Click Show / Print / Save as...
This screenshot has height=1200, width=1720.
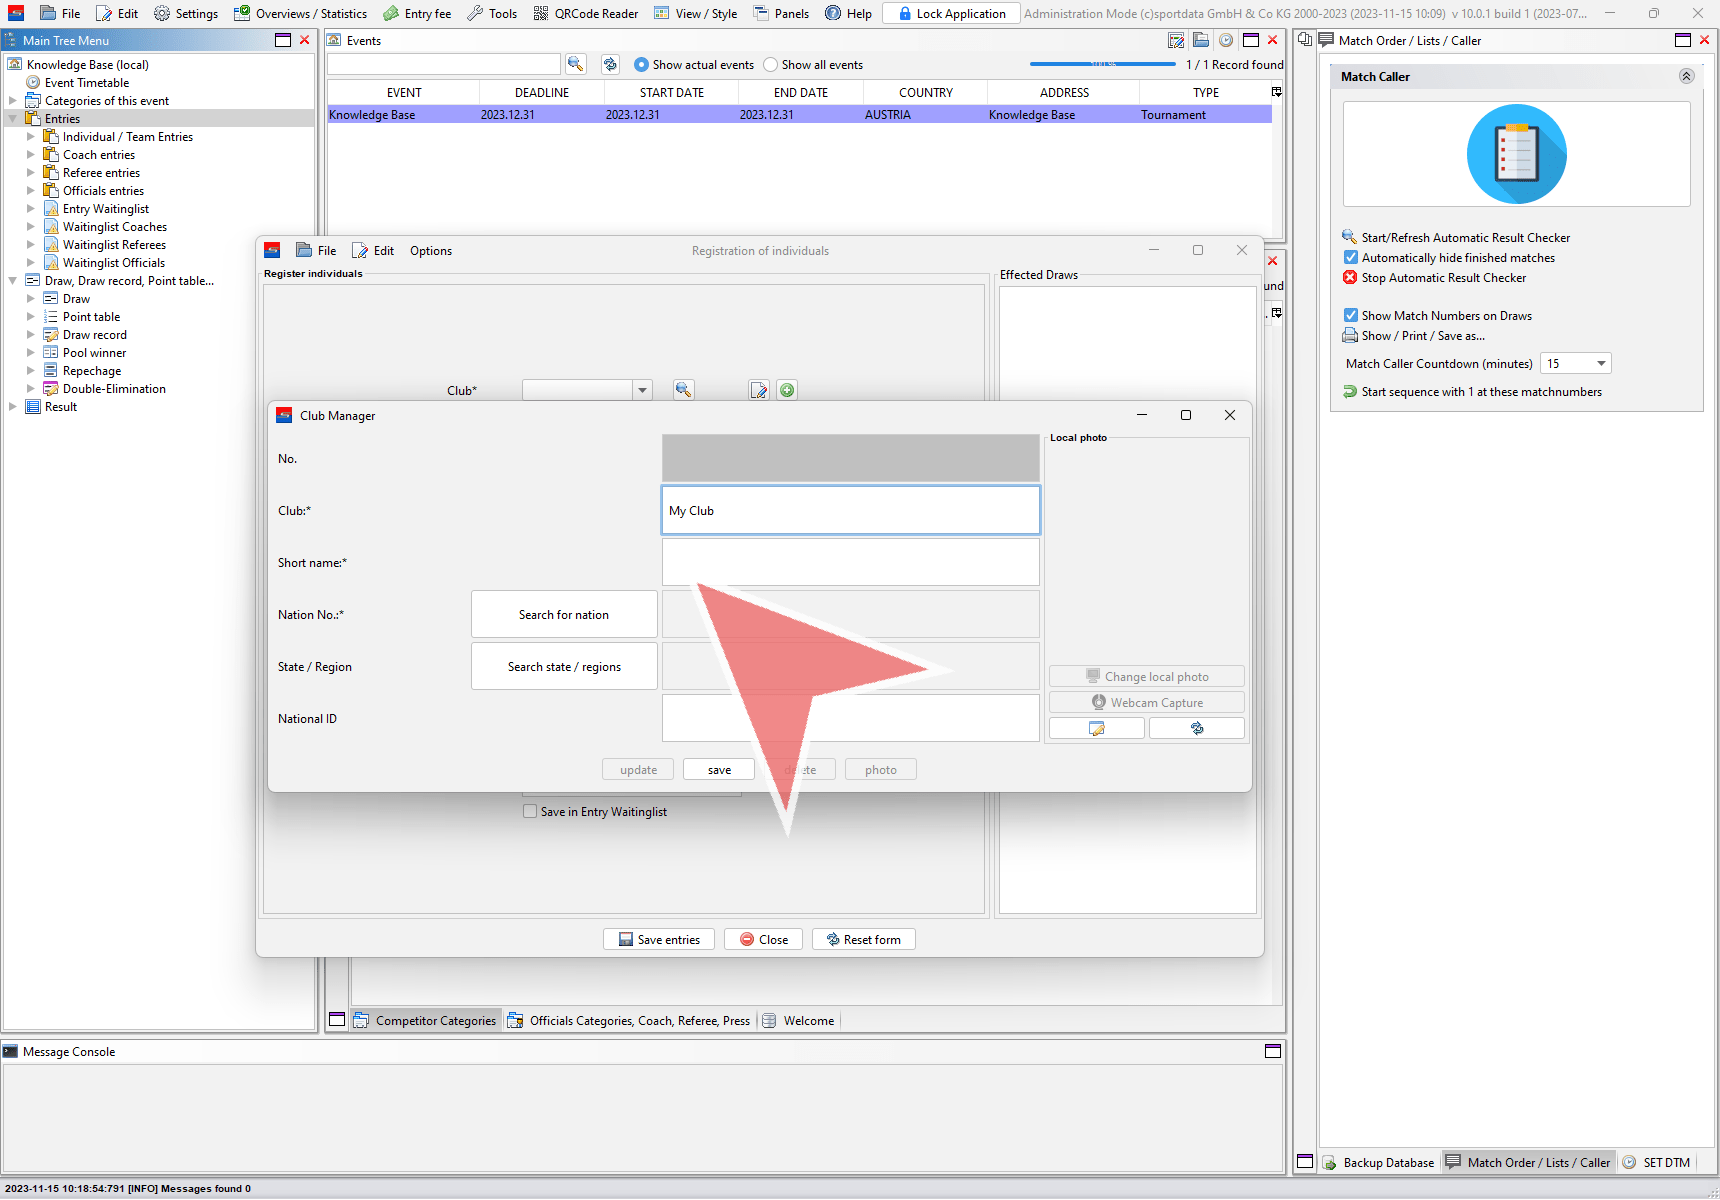[x=1413, y=336]
